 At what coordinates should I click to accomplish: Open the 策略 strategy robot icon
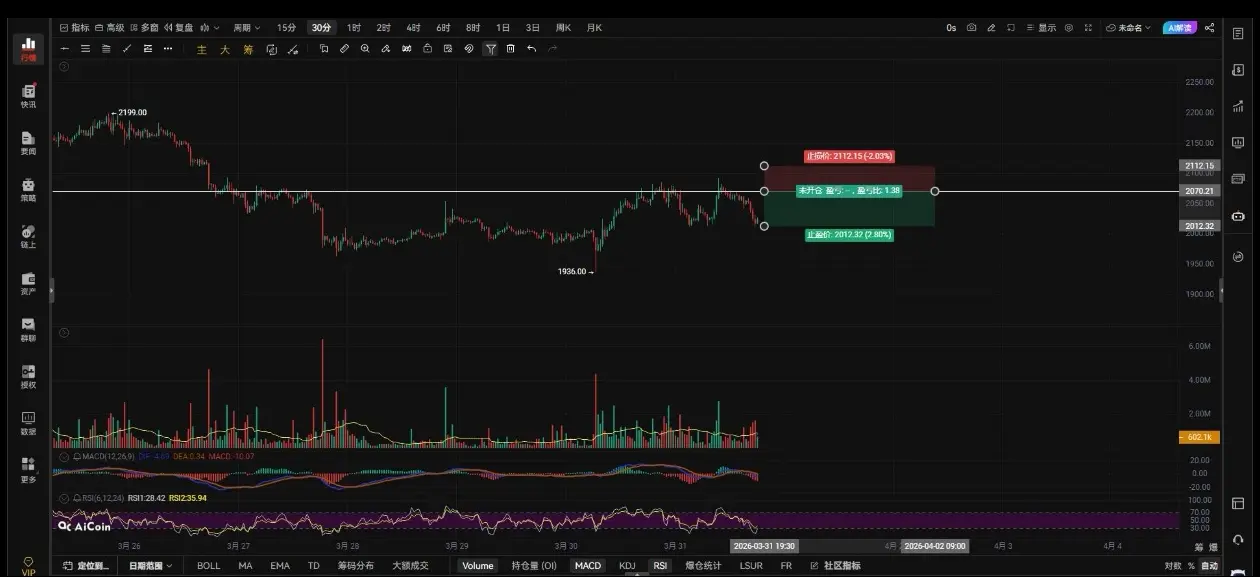pos(28,189)
